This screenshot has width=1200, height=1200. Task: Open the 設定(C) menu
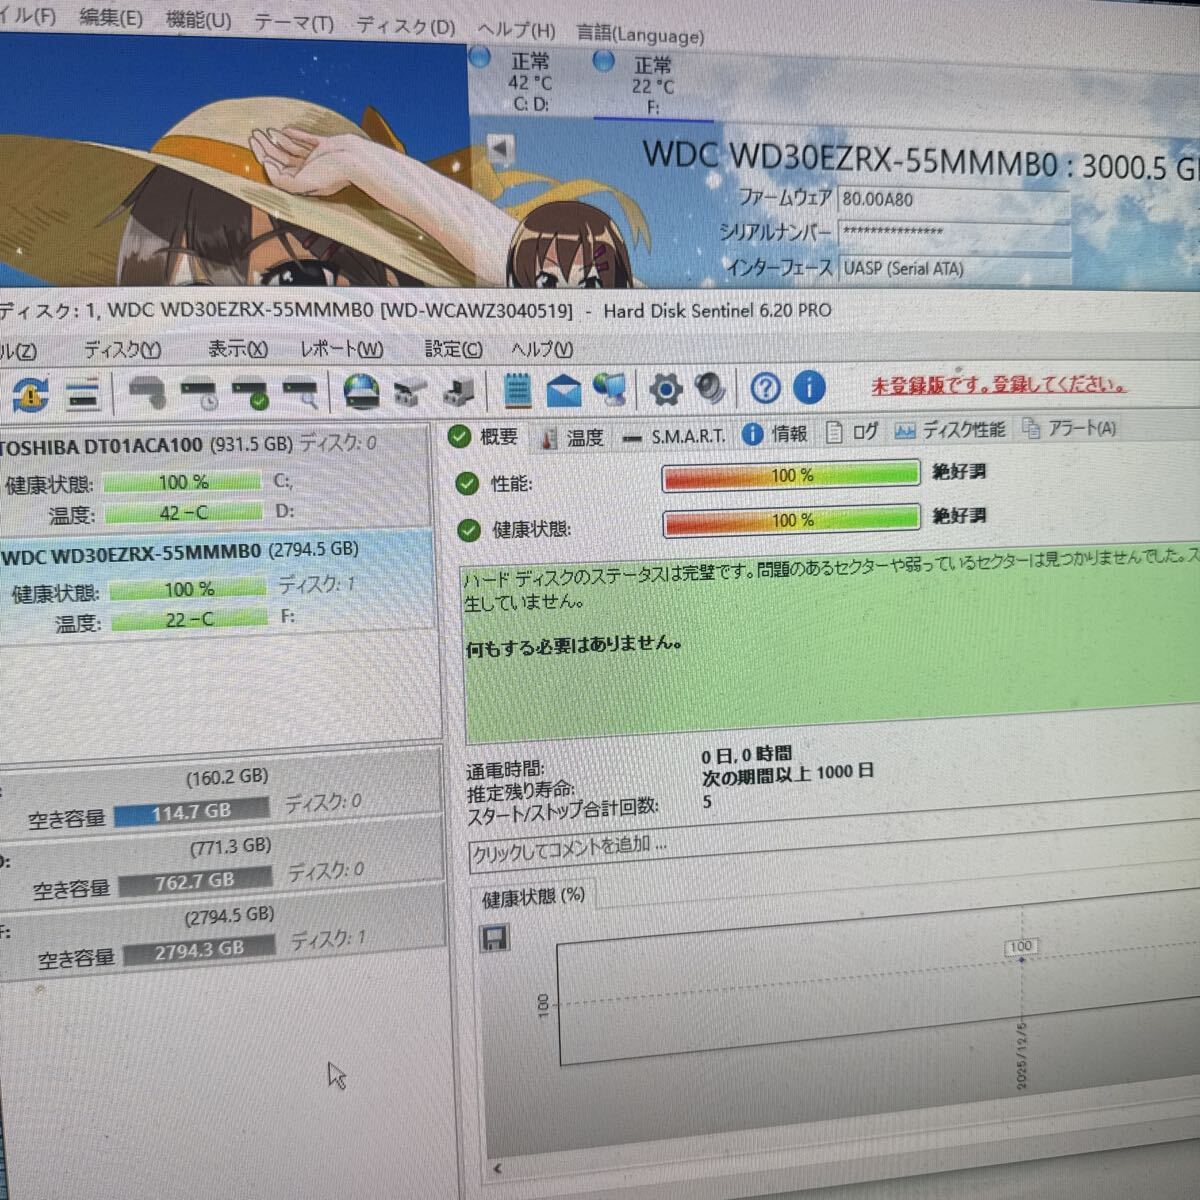[x=453, y=349]
